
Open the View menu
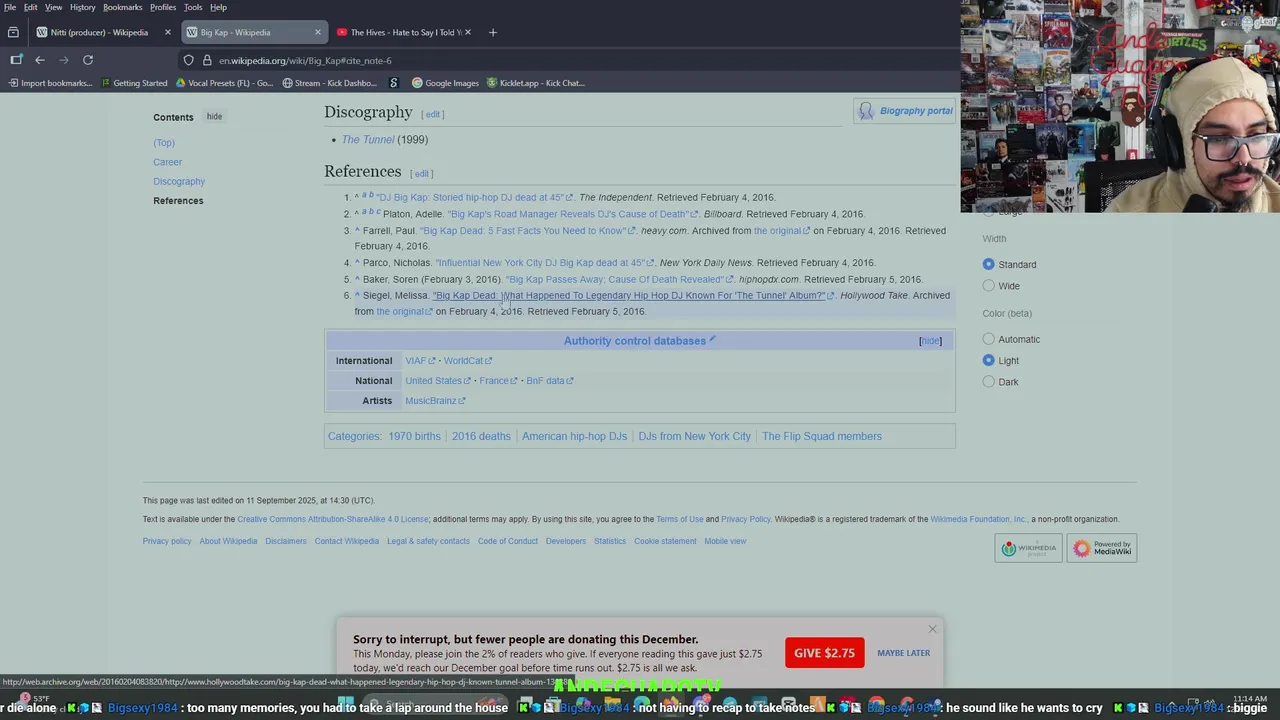pyautogui.click(x=53, y=7)
